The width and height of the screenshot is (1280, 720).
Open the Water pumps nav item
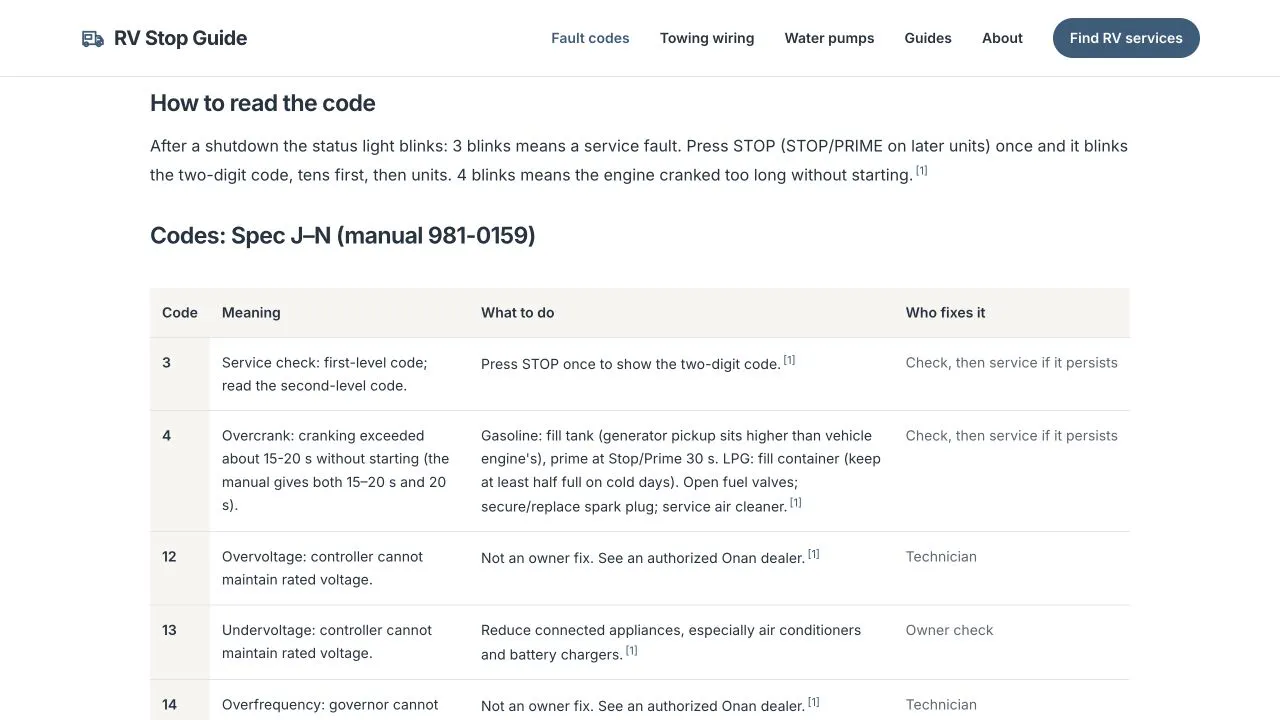click(829, 38)
